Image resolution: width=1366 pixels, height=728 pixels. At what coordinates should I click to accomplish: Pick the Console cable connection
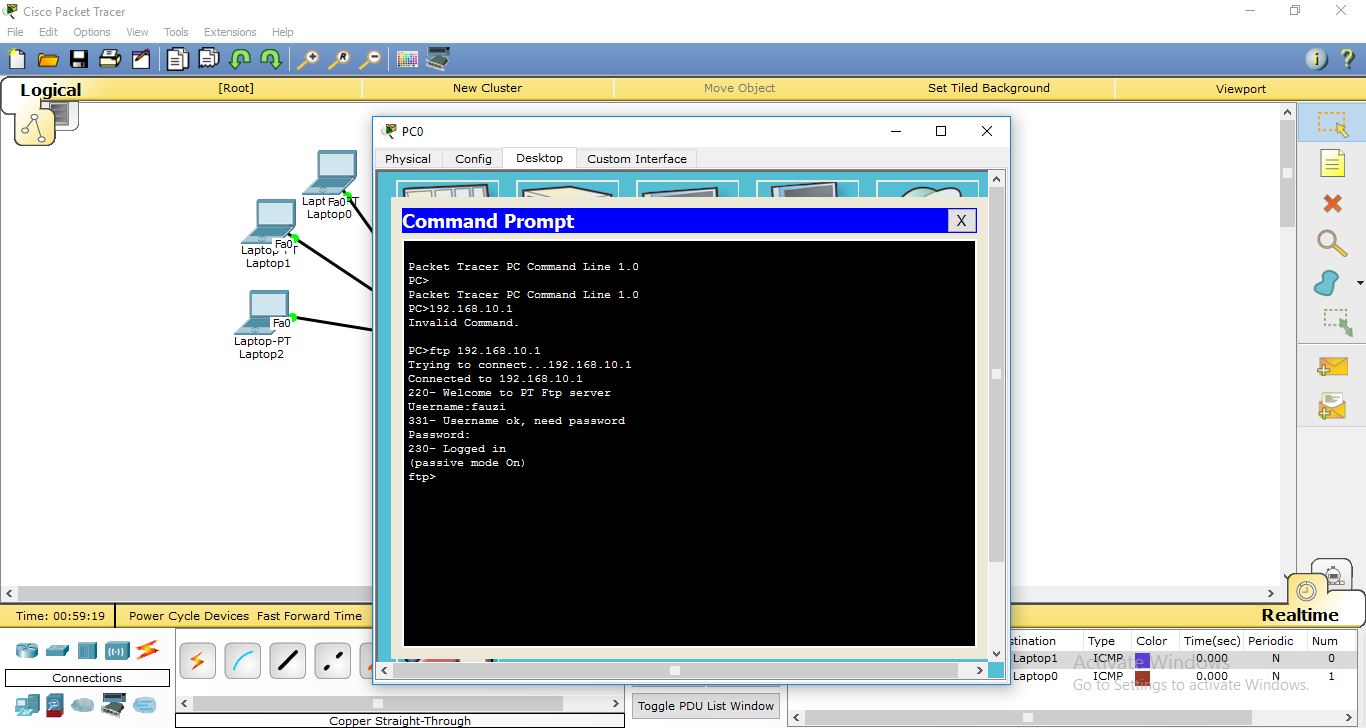tap(242, 661)
